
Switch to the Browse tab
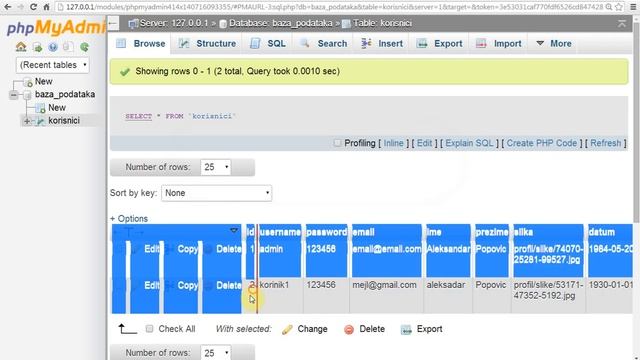[x=140, y=43]
